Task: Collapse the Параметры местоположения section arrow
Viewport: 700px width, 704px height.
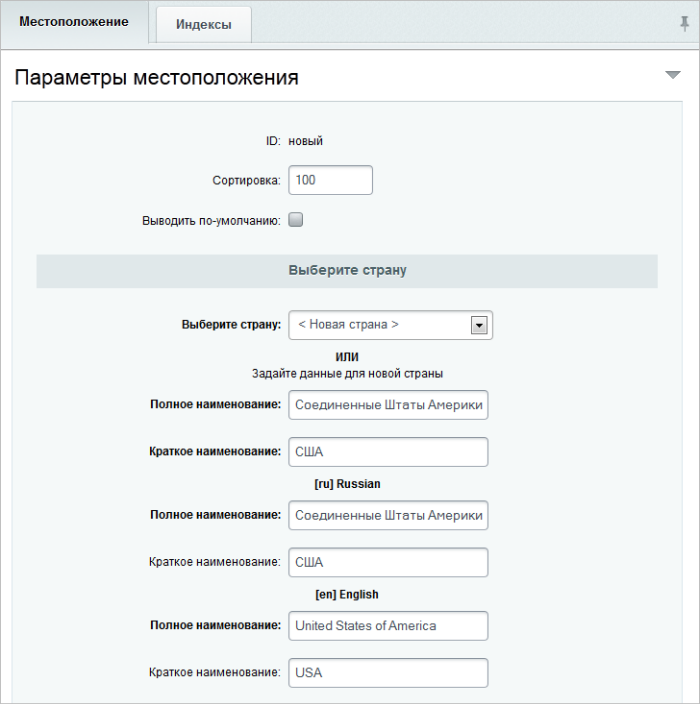Action: (x=673, y=75)
